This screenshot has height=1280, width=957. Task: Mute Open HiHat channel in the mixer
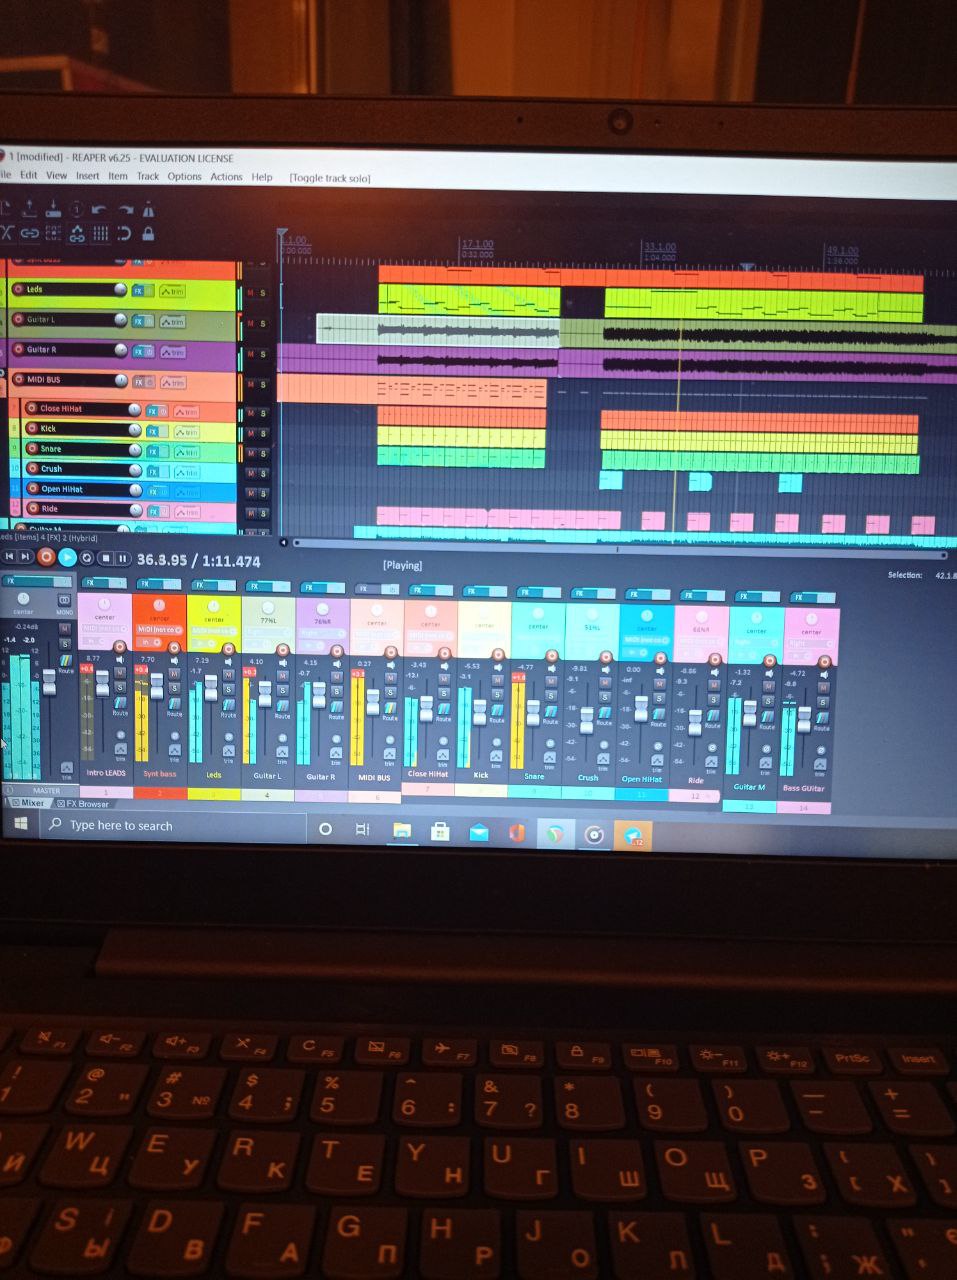660,684
